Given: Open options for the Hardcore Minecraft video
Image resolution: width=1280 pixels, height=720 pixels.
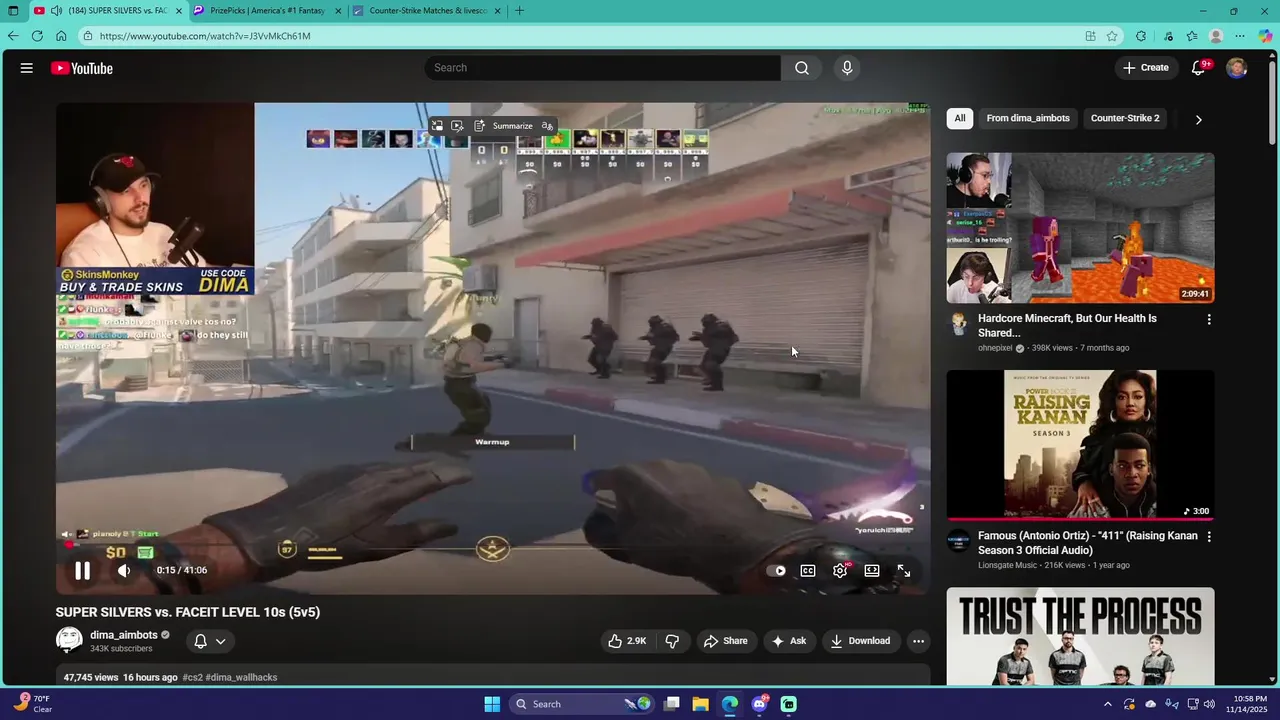Looking at the screenshot, I should [x=1209, y=320].
